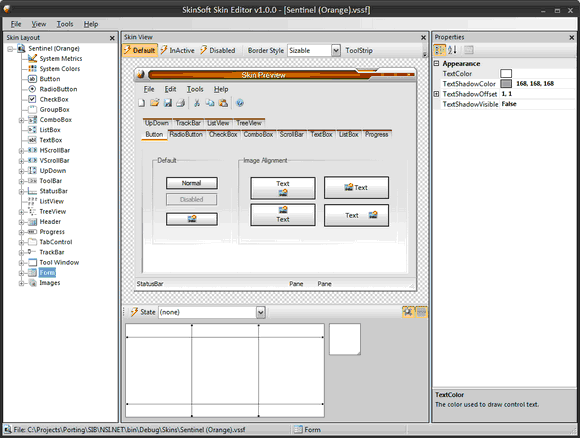Expand the ComboBox tree node

pyautogui.click(x=21, y=120)
